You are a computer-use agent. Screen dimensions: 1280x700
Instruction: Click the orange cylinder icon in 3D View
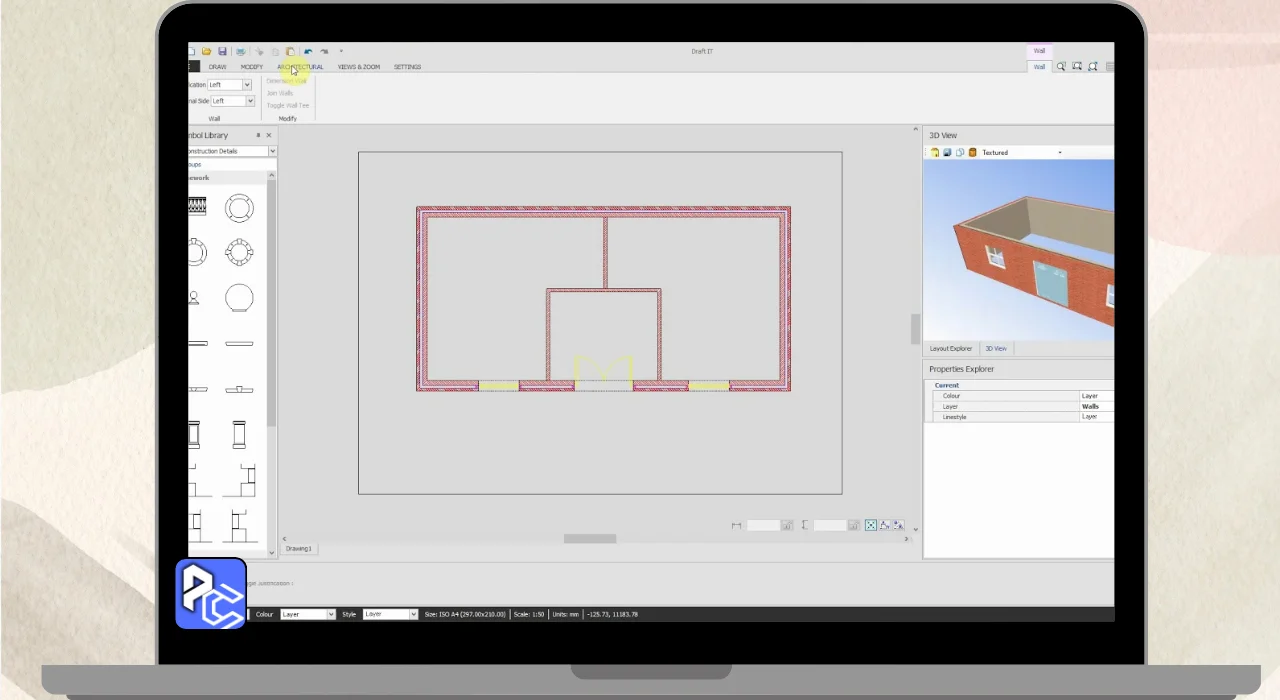(972, 153)
